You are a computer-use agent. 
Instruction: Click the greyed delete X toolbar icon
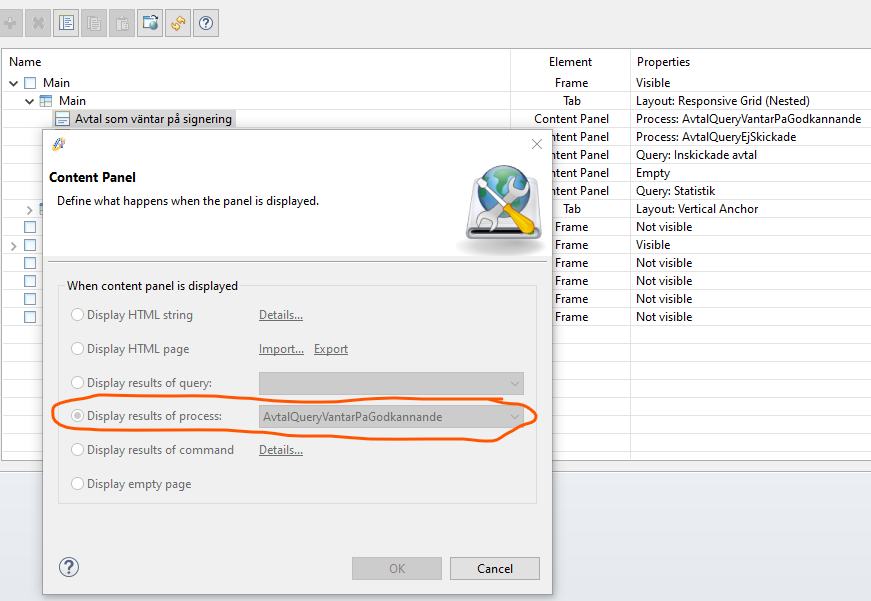pyautogui.click(x=38, y=23)
